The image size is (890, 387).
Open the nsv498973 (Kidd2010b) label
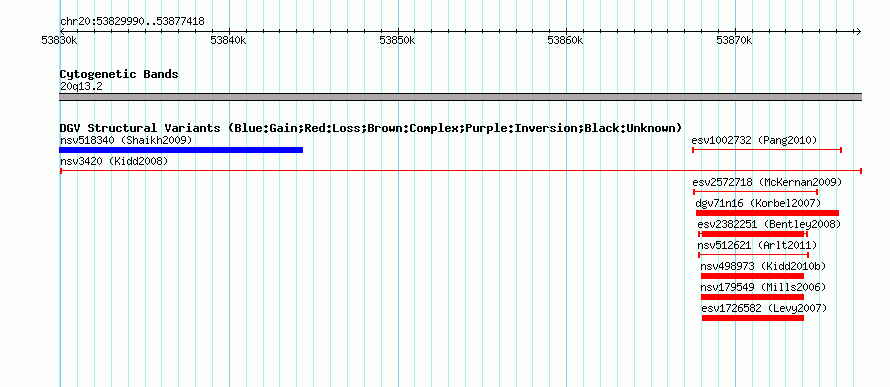(x=763, y=266)
